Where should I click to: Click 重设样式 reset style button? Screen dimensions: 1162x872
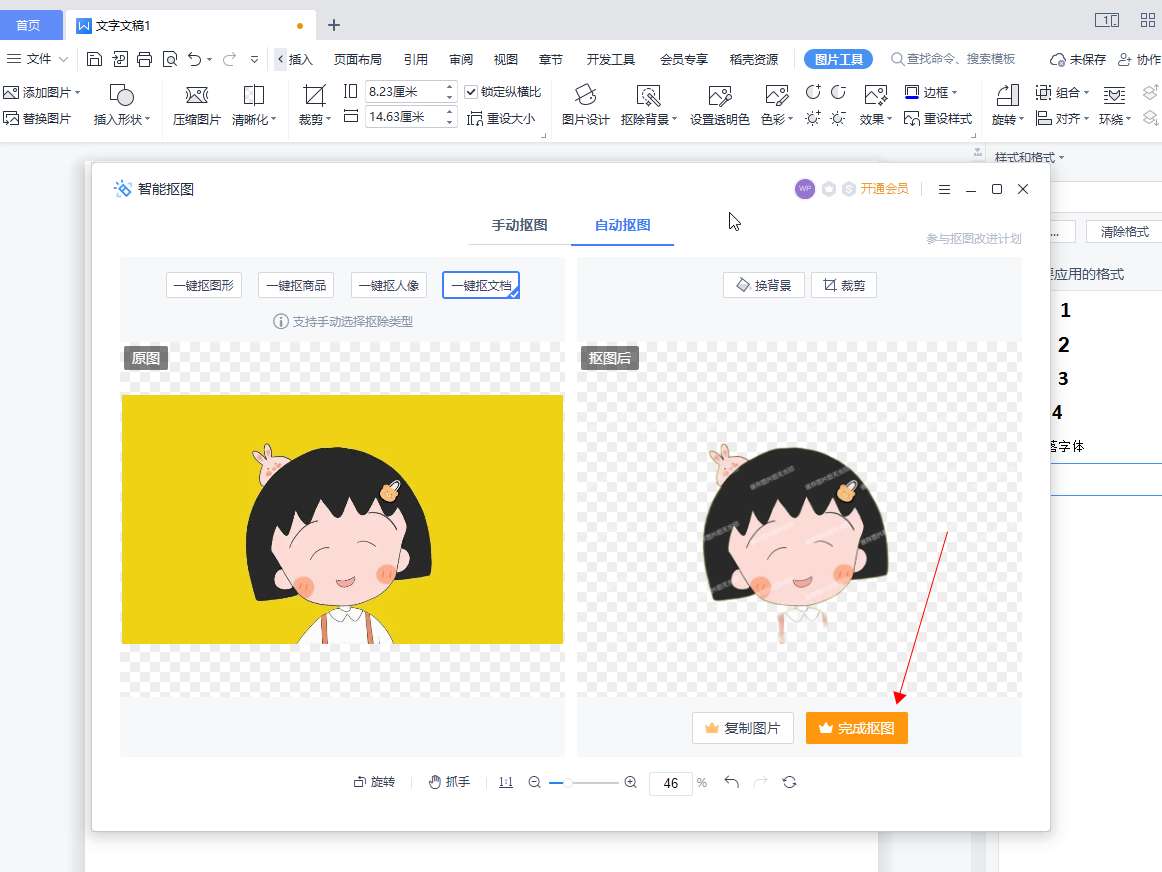pyautogui.click(x=937, y=119)
